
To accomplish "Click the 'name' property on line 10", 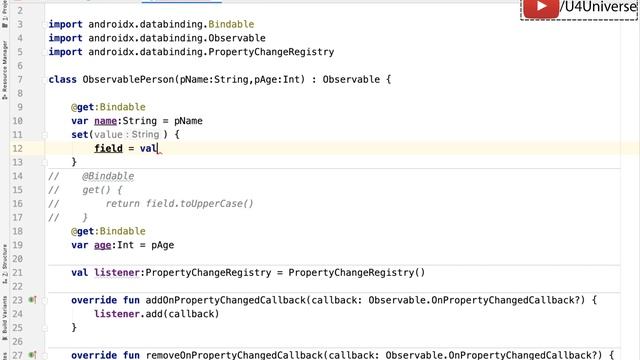I will click(105, 121).
